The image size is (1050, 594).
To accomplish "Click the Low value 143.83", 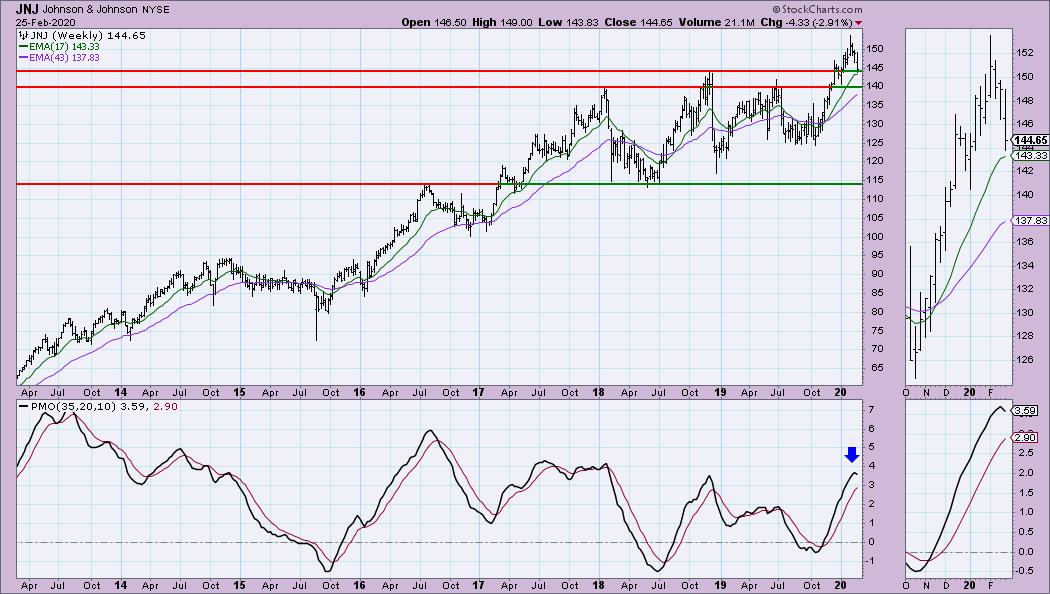I will click(x=582, y=22).
